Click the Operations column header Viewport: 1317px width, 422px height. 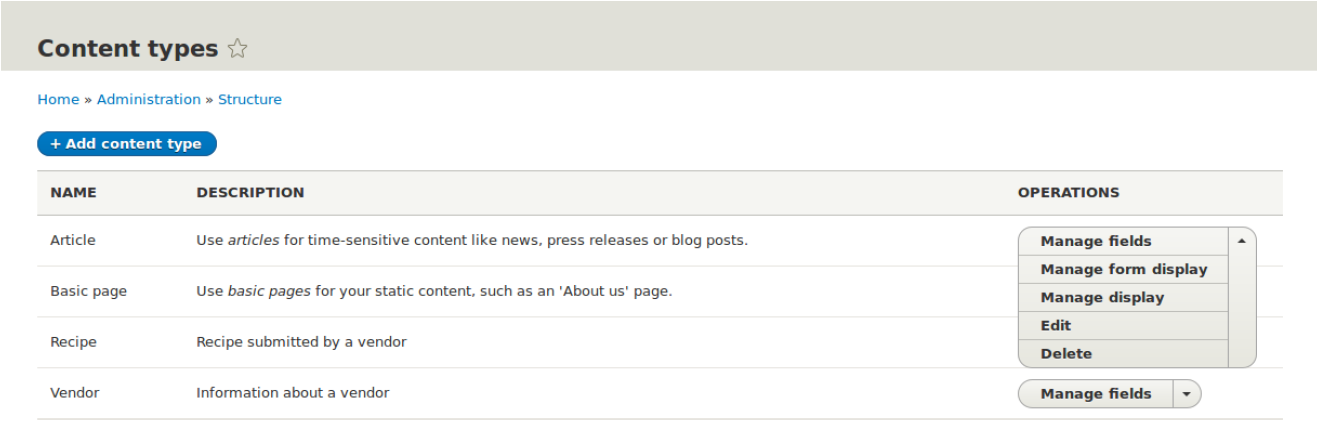(x=1068, y=192)
